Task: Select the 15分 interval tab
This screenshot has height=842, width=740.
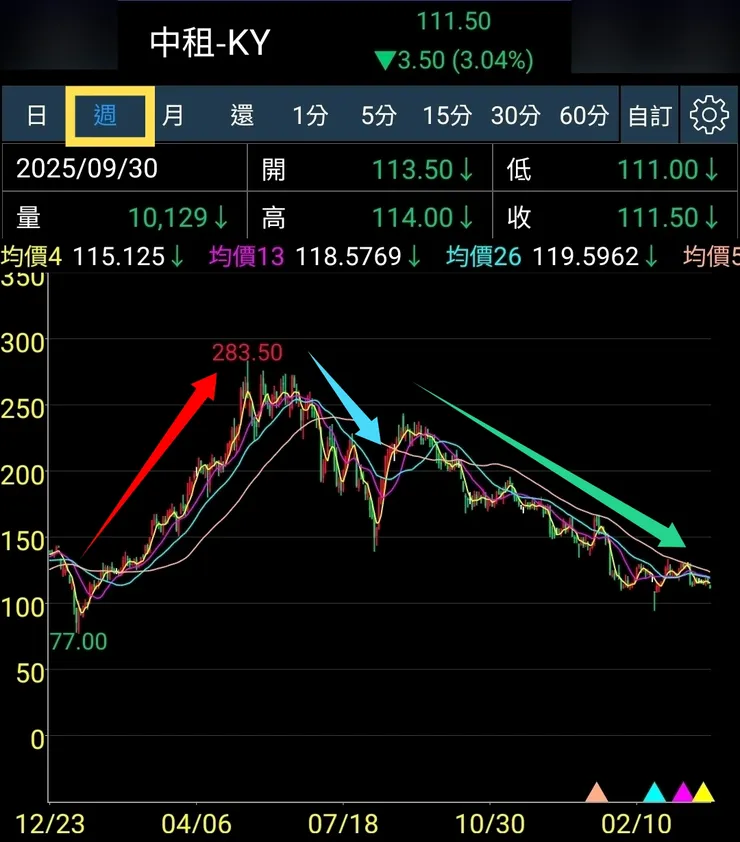Action: [x=447, y=115]
